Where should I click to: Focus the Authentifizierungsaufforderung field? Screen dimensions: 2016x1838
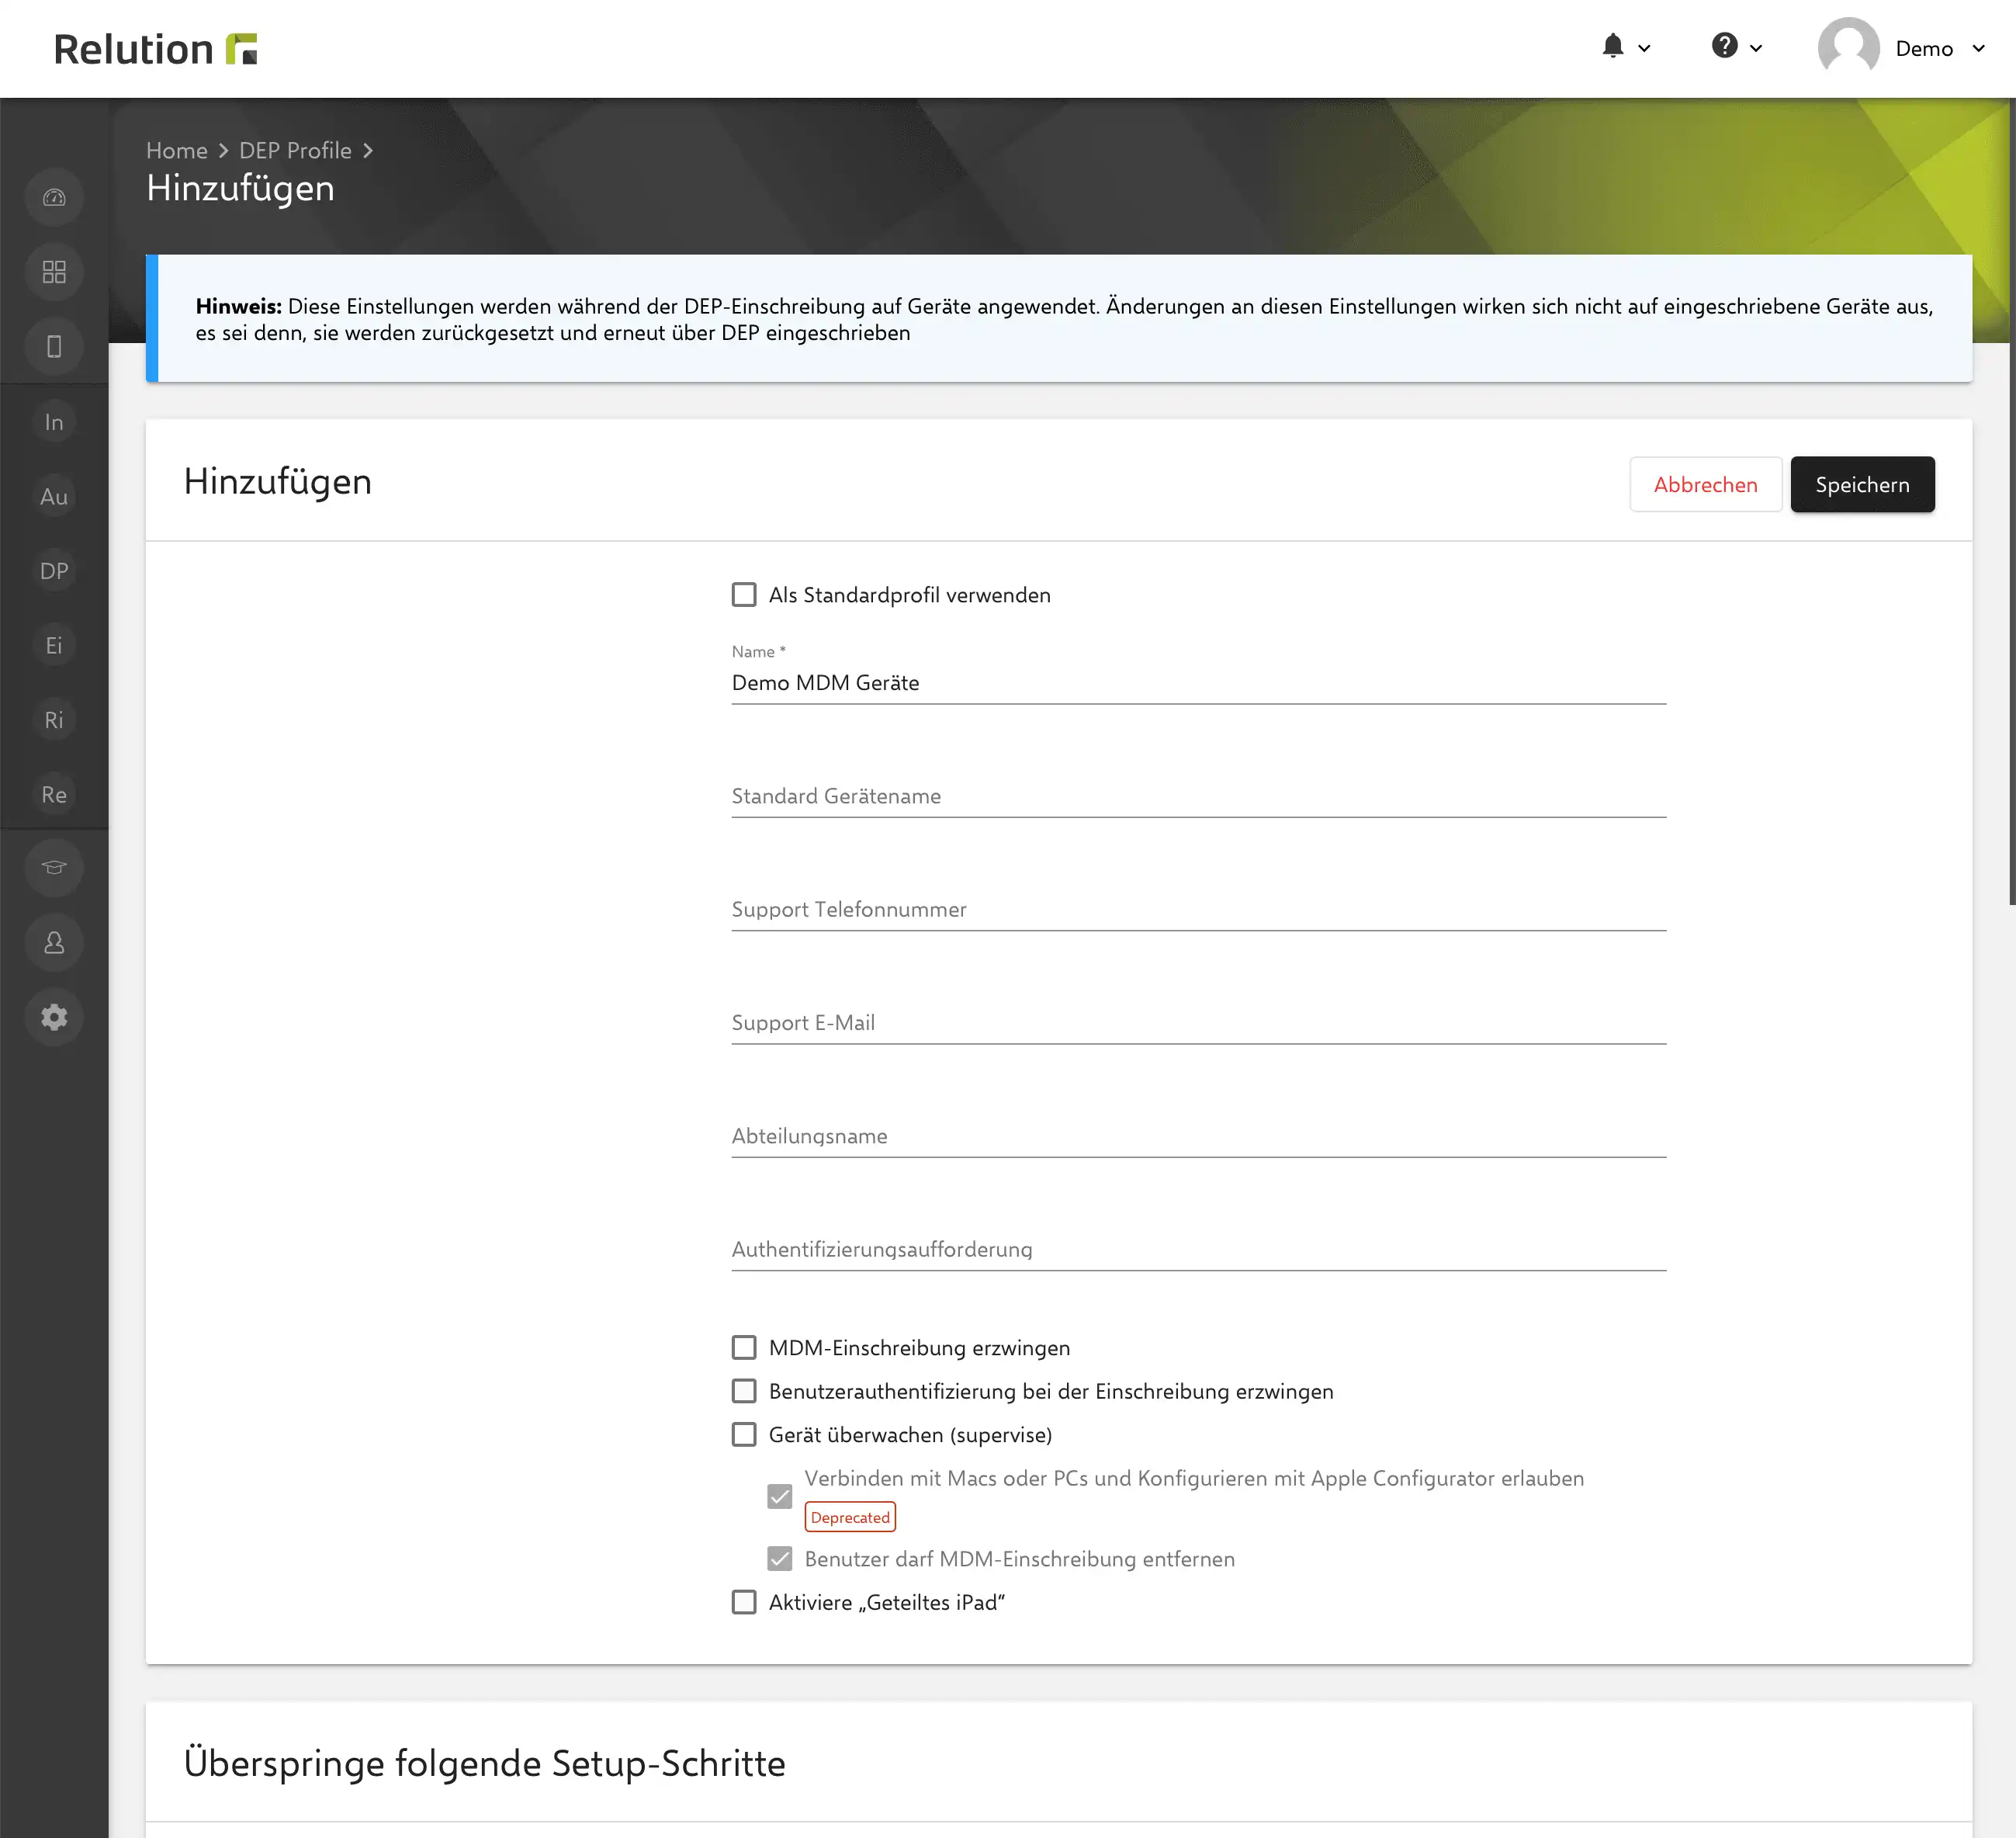click(x=1198, y=1250)
